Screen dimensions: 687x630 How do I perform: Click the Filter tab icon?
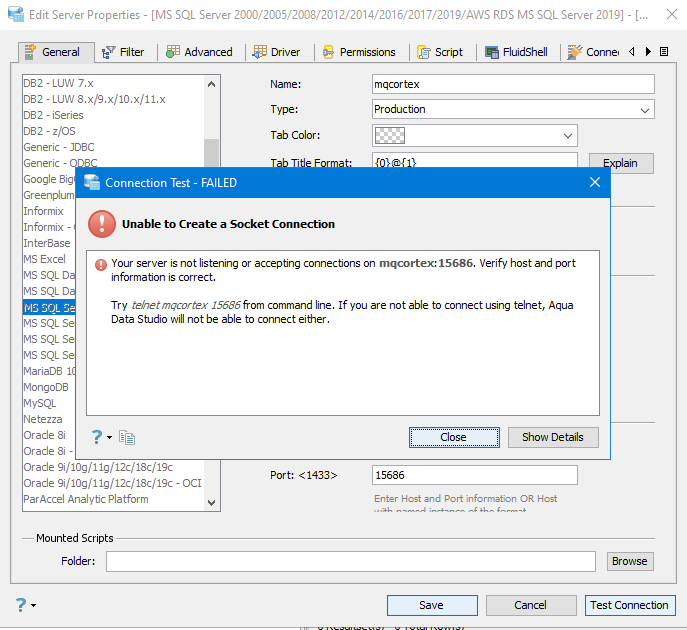coord(108,52)
